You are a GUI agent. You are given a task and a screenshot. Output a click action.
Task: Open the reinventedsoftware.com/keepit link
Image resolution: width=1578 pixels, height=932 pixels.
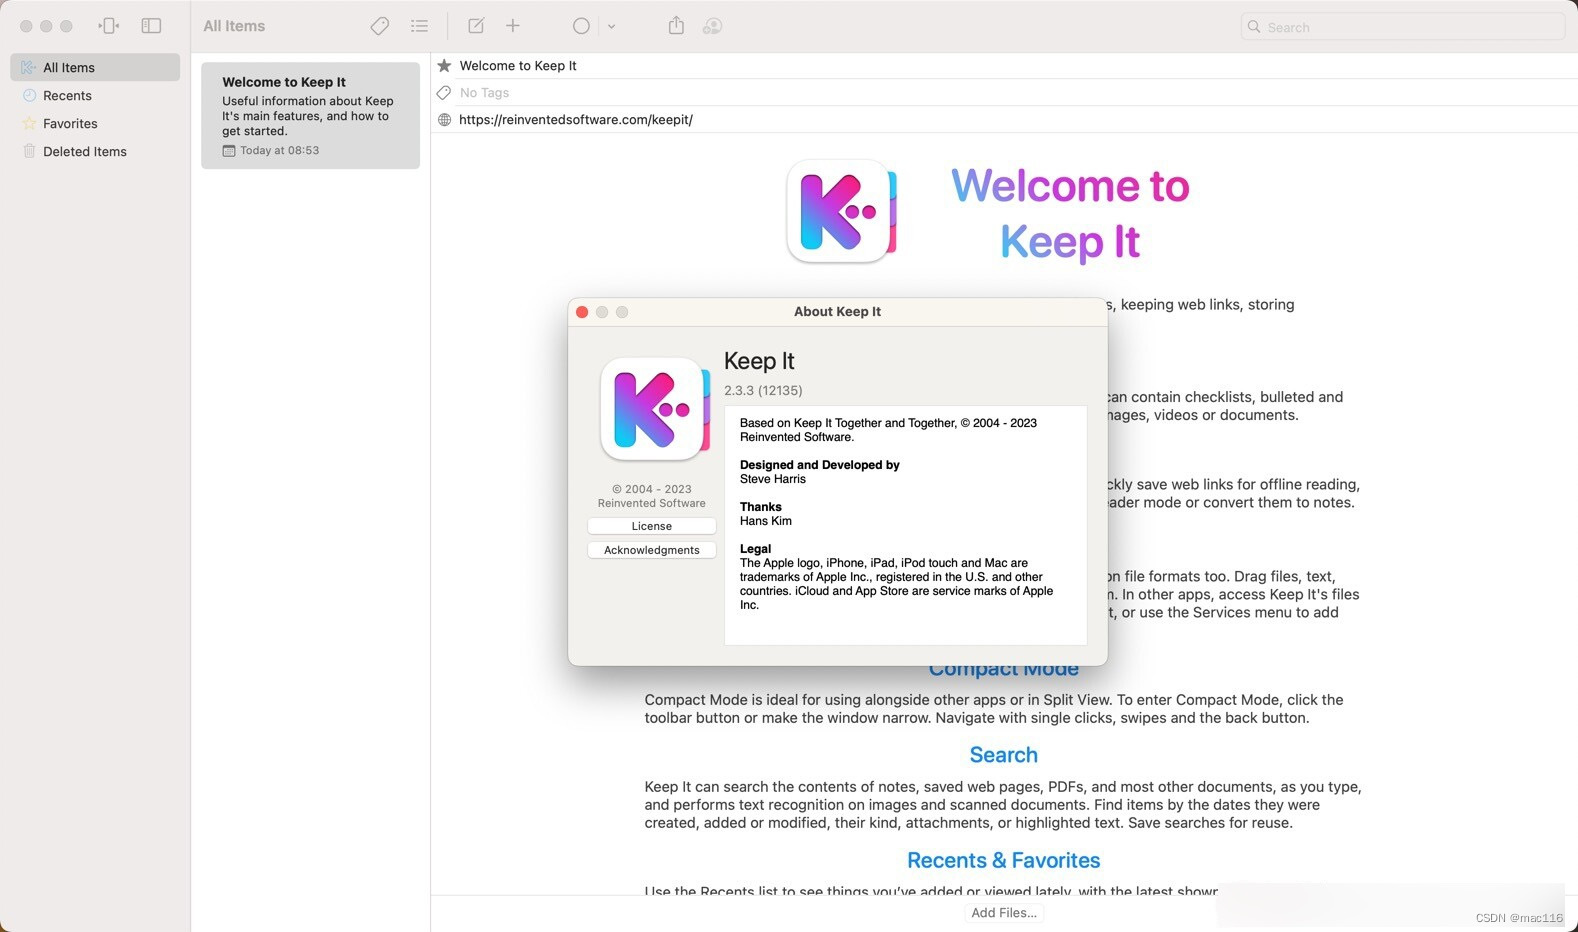(576, 120)
